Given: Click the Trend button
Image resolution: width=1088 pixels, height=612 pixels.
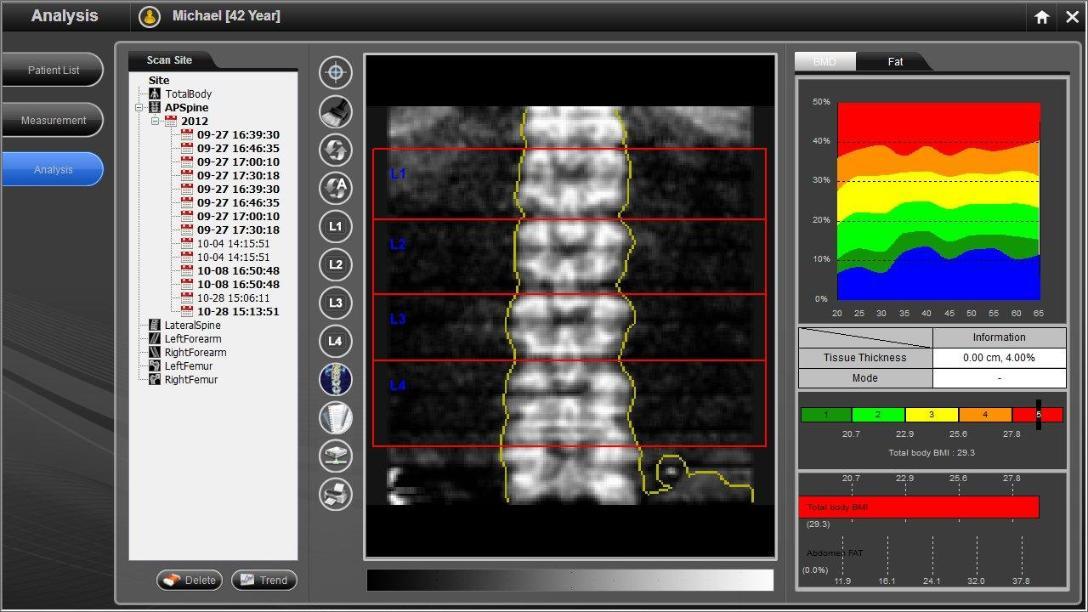Looking at the screenshot, I should click(x=263, y=580).
